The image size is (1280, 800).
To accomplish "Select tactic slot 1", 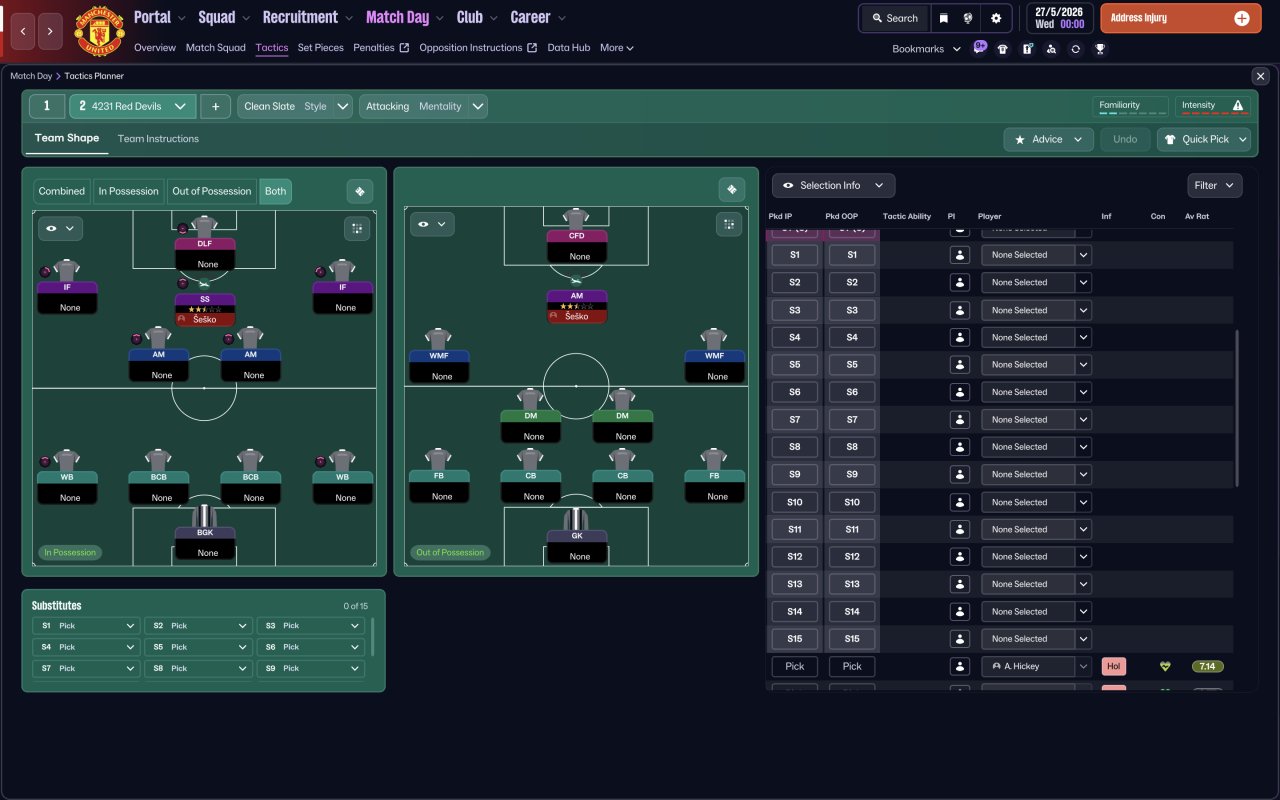I will coord(47,106).
